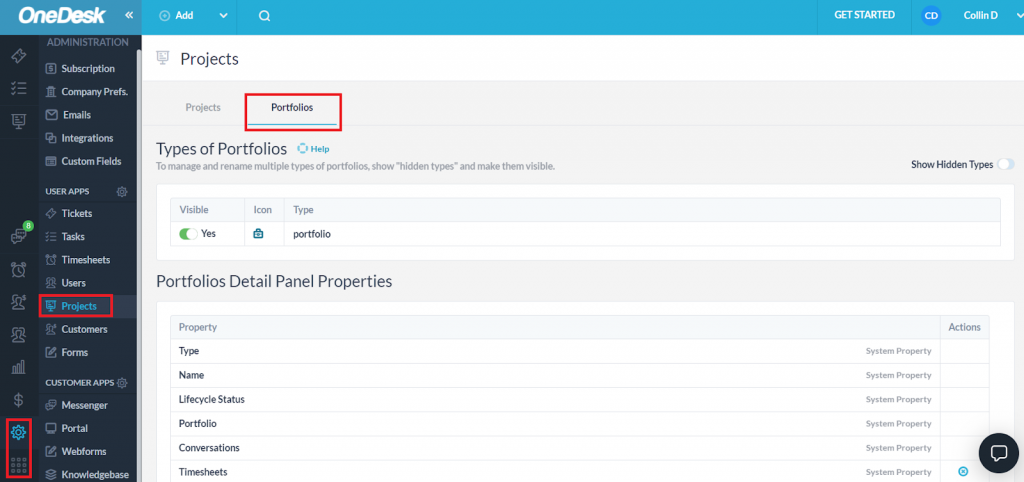This screenshot has width=1024, height=482.
Task: Open the bar chart analytics icon
Action: pos(19,367)
